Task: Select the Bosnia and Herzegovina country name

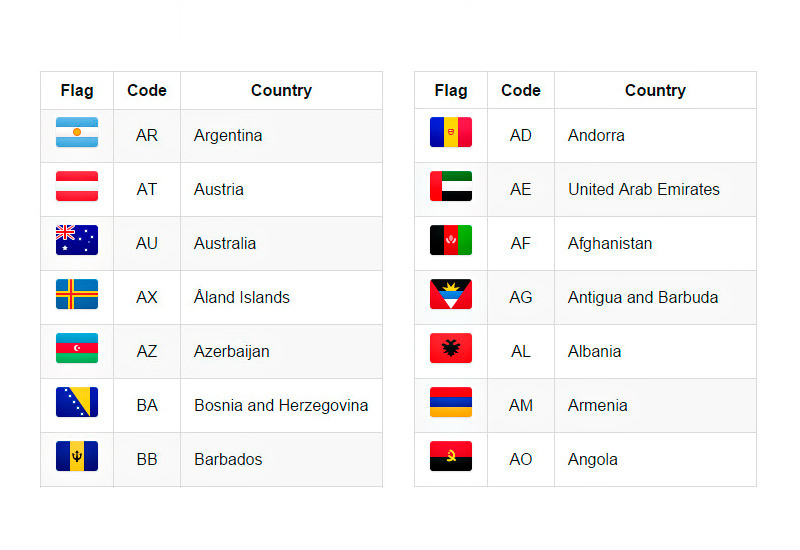Action: pyautogui.click(x=281, y=406)
